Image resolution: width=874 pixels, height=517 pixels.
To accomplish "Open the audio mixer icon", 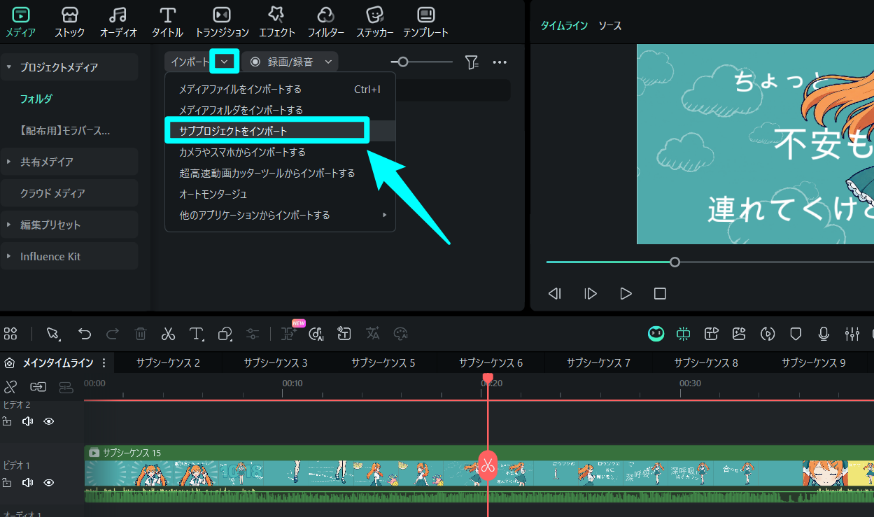I will click(x=852, y=334).
